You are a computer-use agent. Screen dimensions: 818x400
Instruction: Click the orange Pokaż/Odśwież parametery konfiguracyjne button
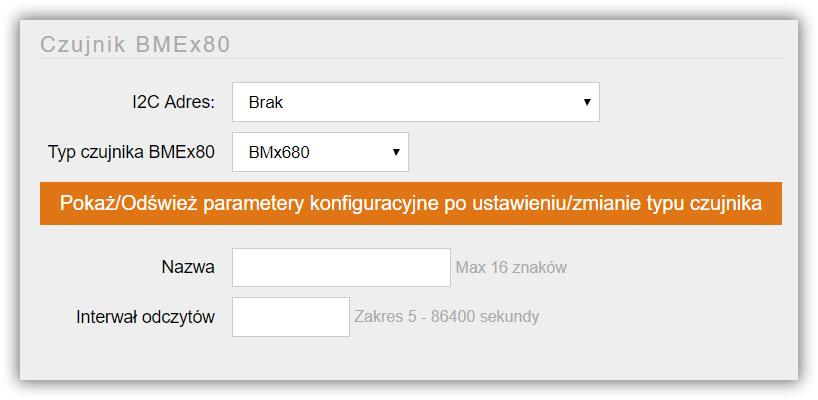(411, 203)
